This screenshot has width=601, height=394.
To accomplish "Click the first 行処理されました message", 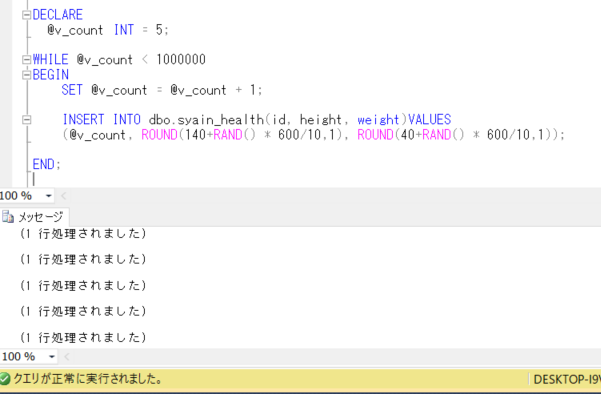I will click(84, 233).
